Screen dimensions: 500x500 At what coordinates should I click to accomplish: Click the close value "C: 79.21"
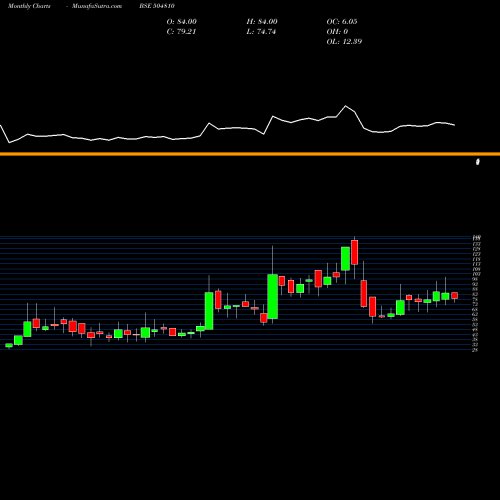coord(181,32)
